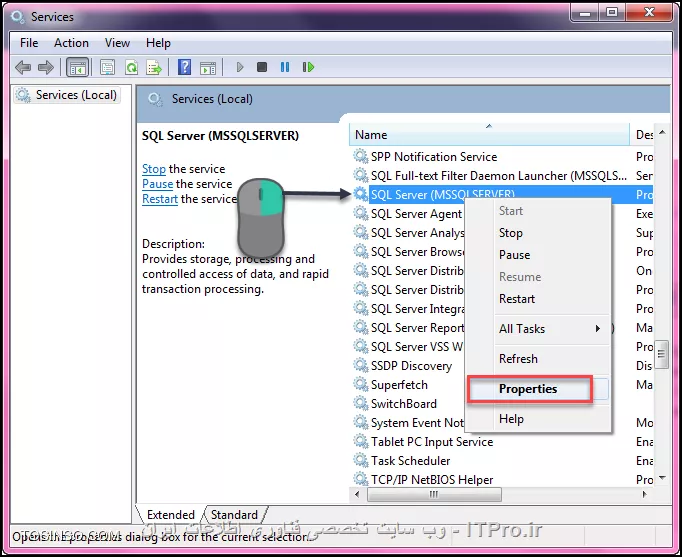Image resolution: width=682 pixels, height=557 pixels.
Task: Open the Help menu in menu bar
Action: pyautogui.click(x=158, y=43)
